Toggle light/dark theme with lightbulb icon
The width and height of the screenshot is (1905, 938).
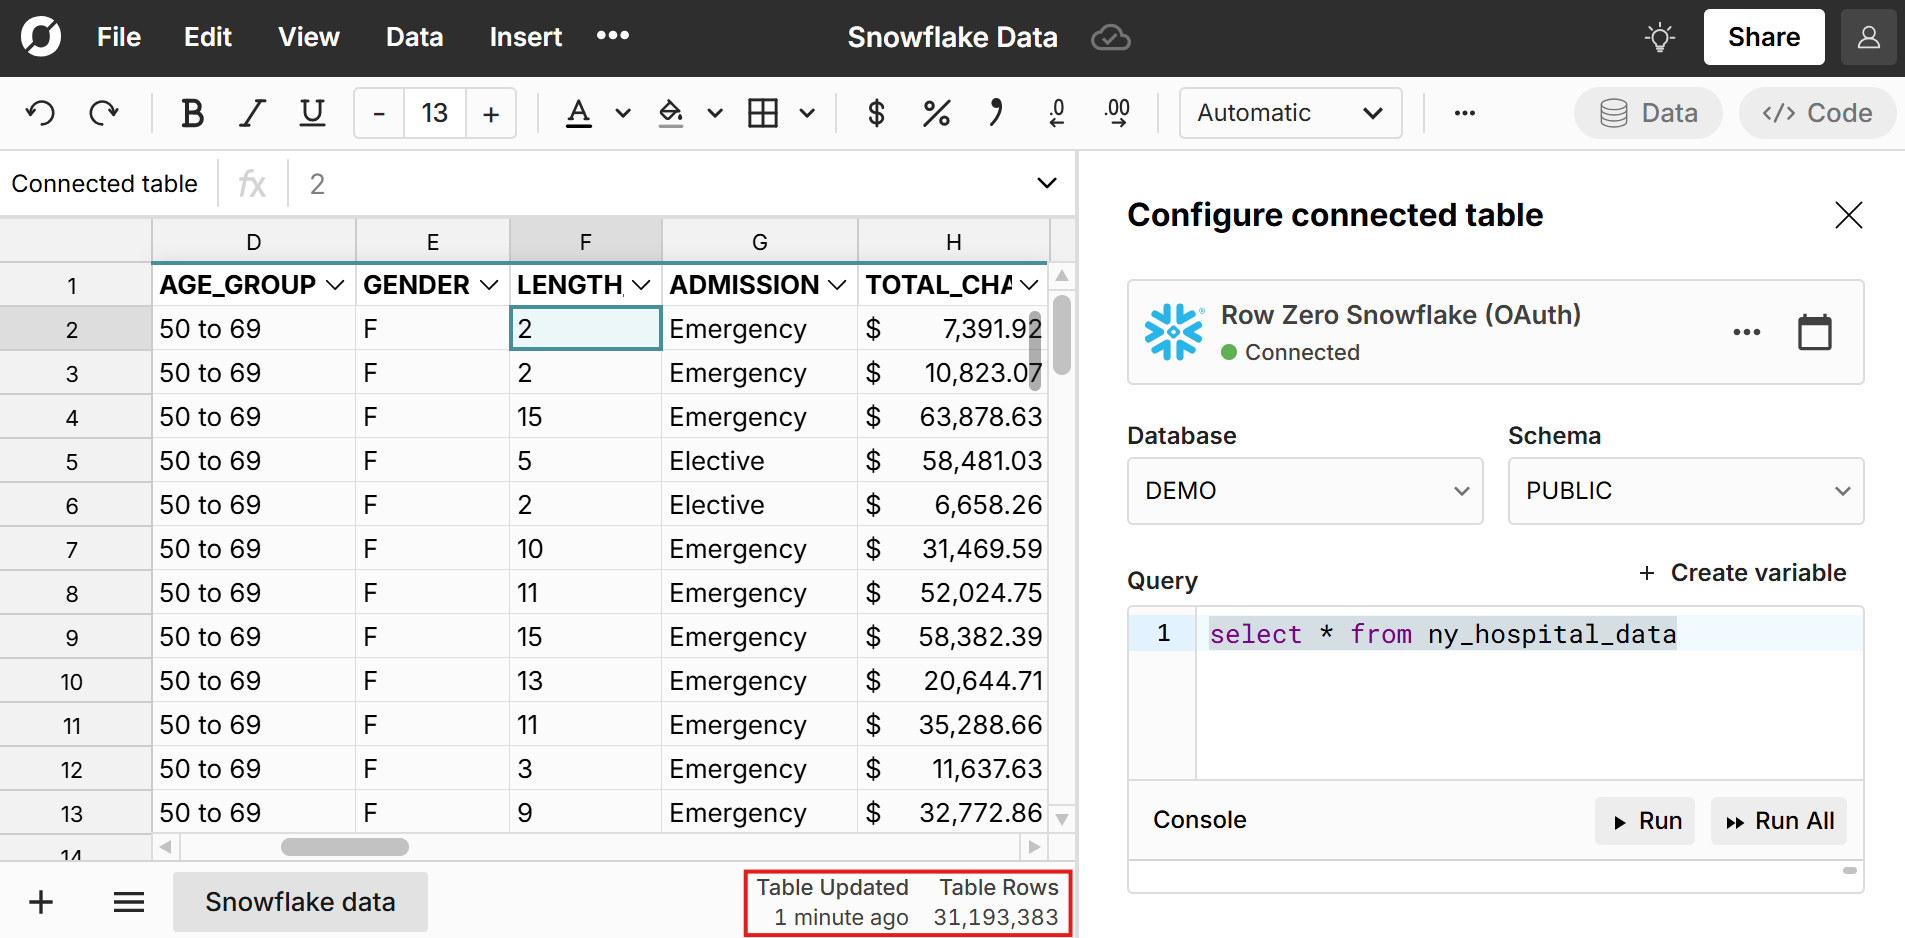[x=1659, y=37]
